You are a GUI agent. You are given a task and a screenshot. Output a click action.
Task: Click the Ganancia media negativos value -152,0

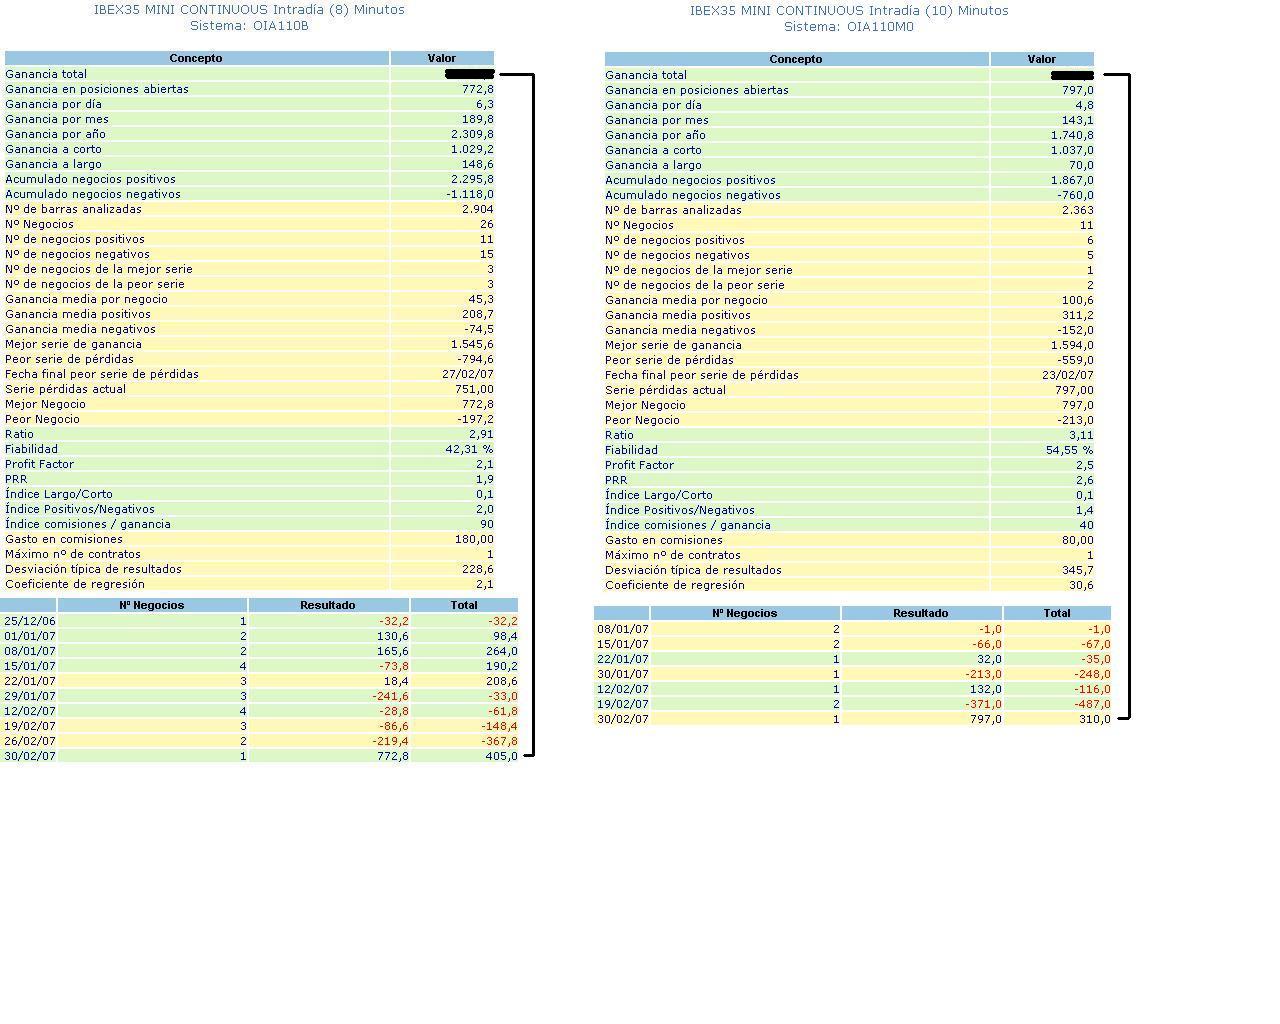1076,330
